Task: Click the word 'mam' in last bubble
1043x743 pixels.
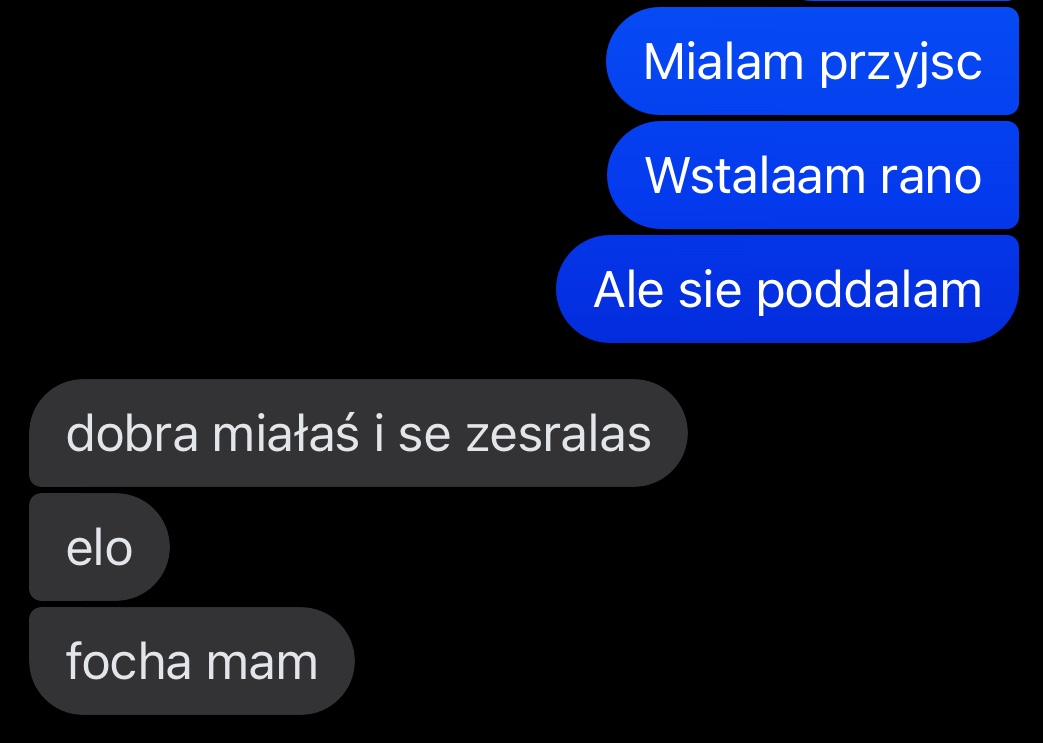Action: [x=262, y=667]
